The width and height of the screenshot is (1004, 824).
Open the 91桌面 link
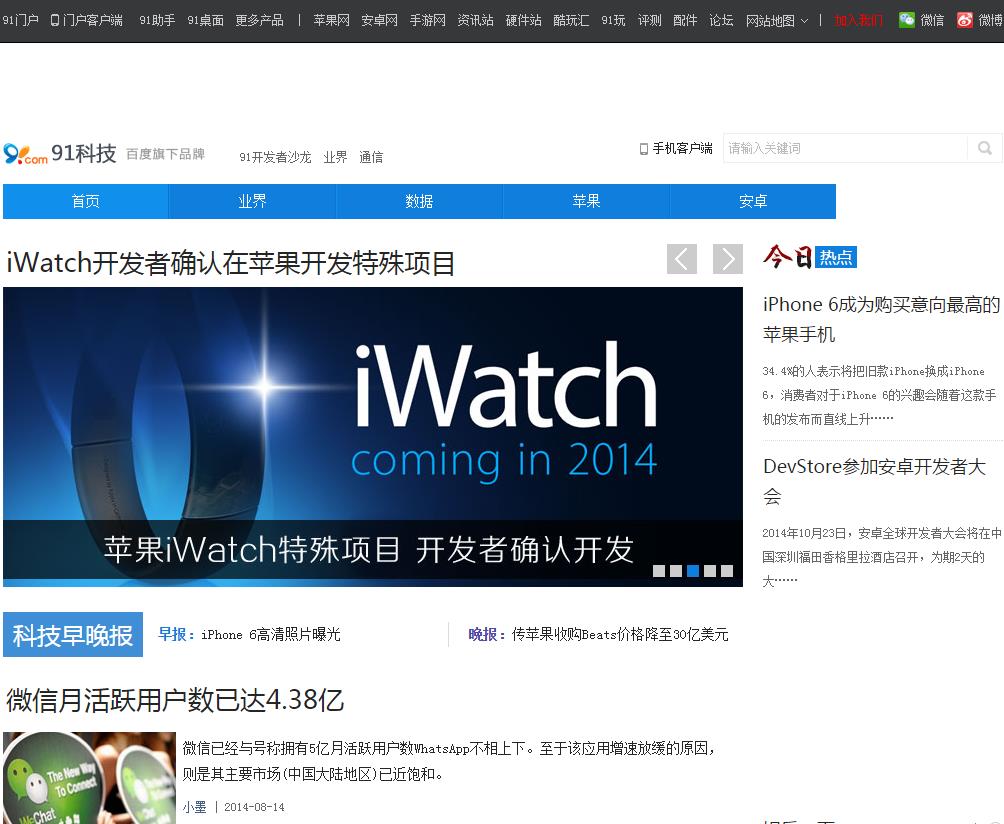coord(206,20)
